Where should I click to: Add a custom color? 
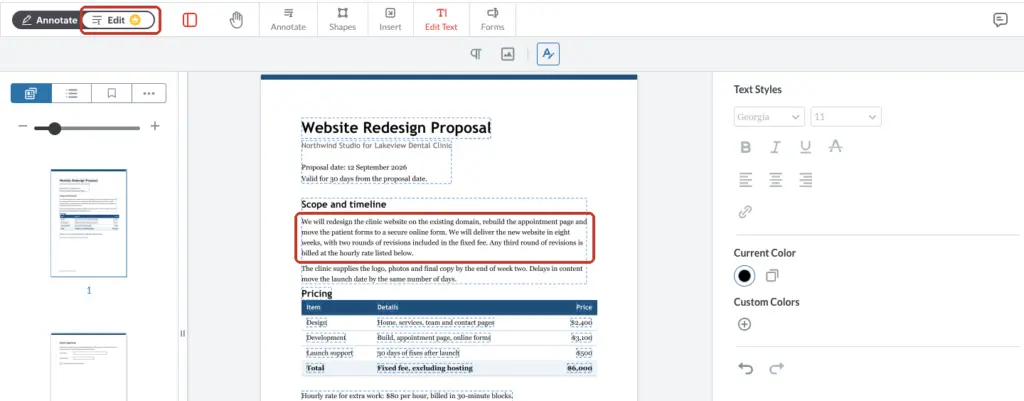click(x=744, y=324)
